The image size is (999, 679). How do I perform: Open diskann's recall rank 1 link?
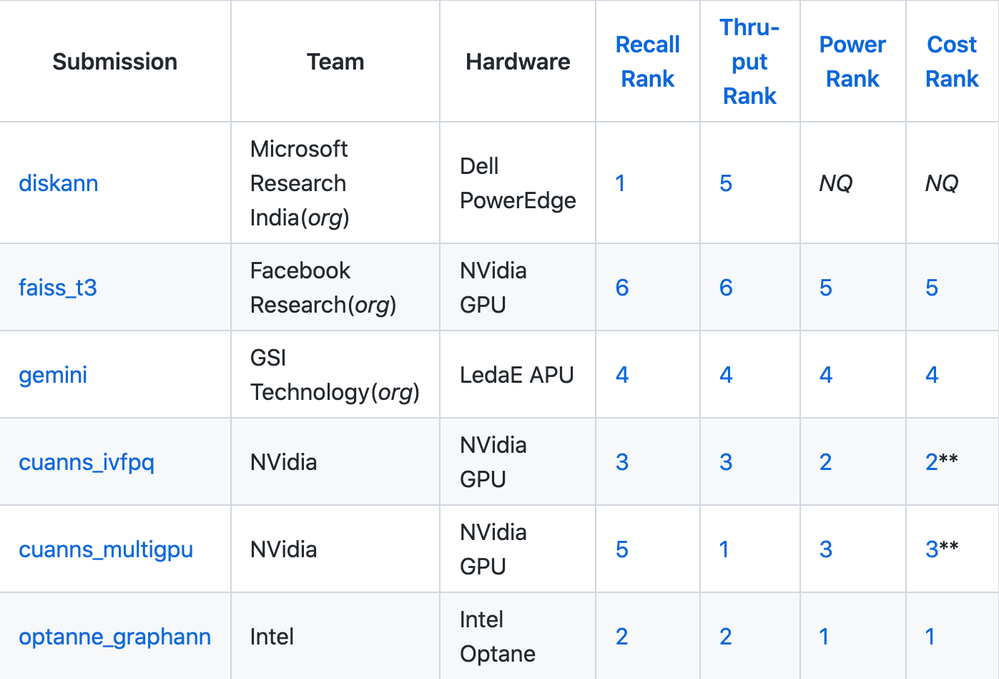pyautogui.click(x=620, y=183)
